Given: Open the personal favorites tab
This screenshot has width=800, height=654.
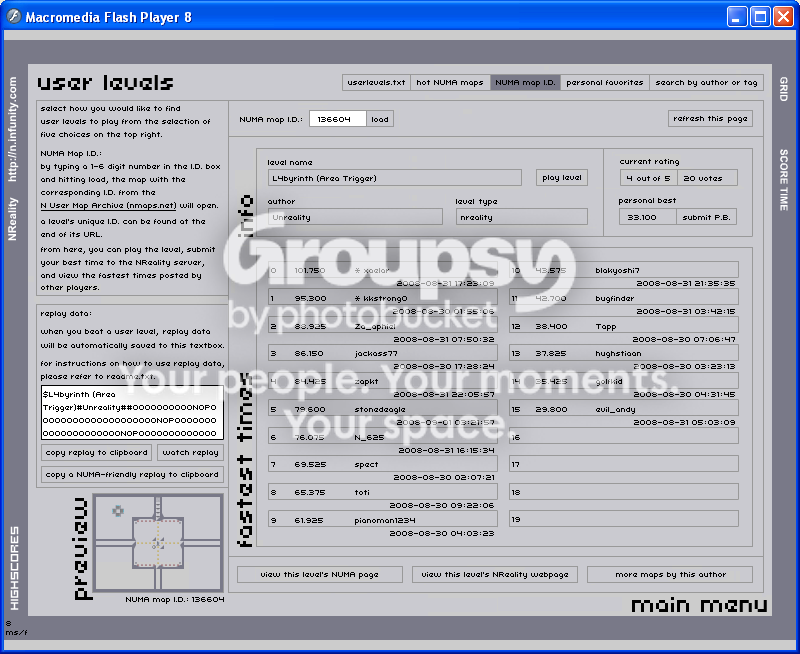Looking at the screenshot, I should tap(605, 83).
